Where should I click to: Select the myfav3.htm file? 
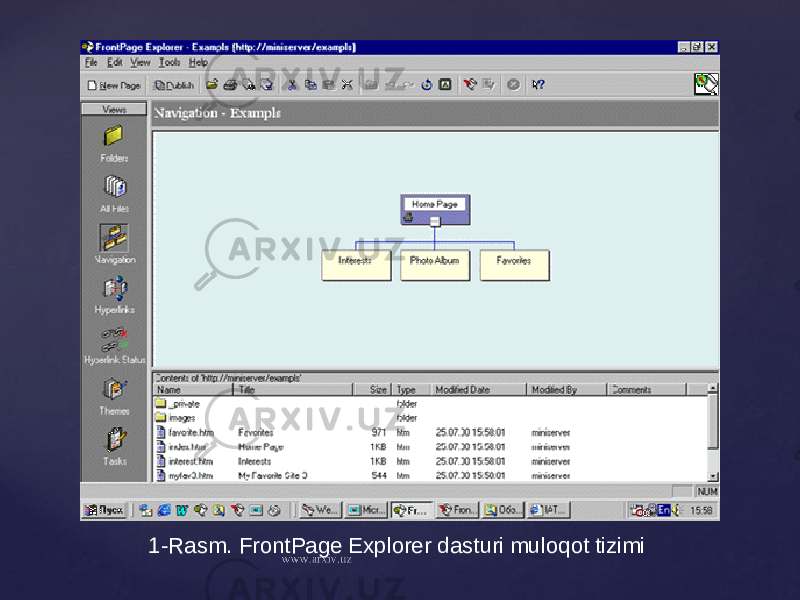click(431, 476)
